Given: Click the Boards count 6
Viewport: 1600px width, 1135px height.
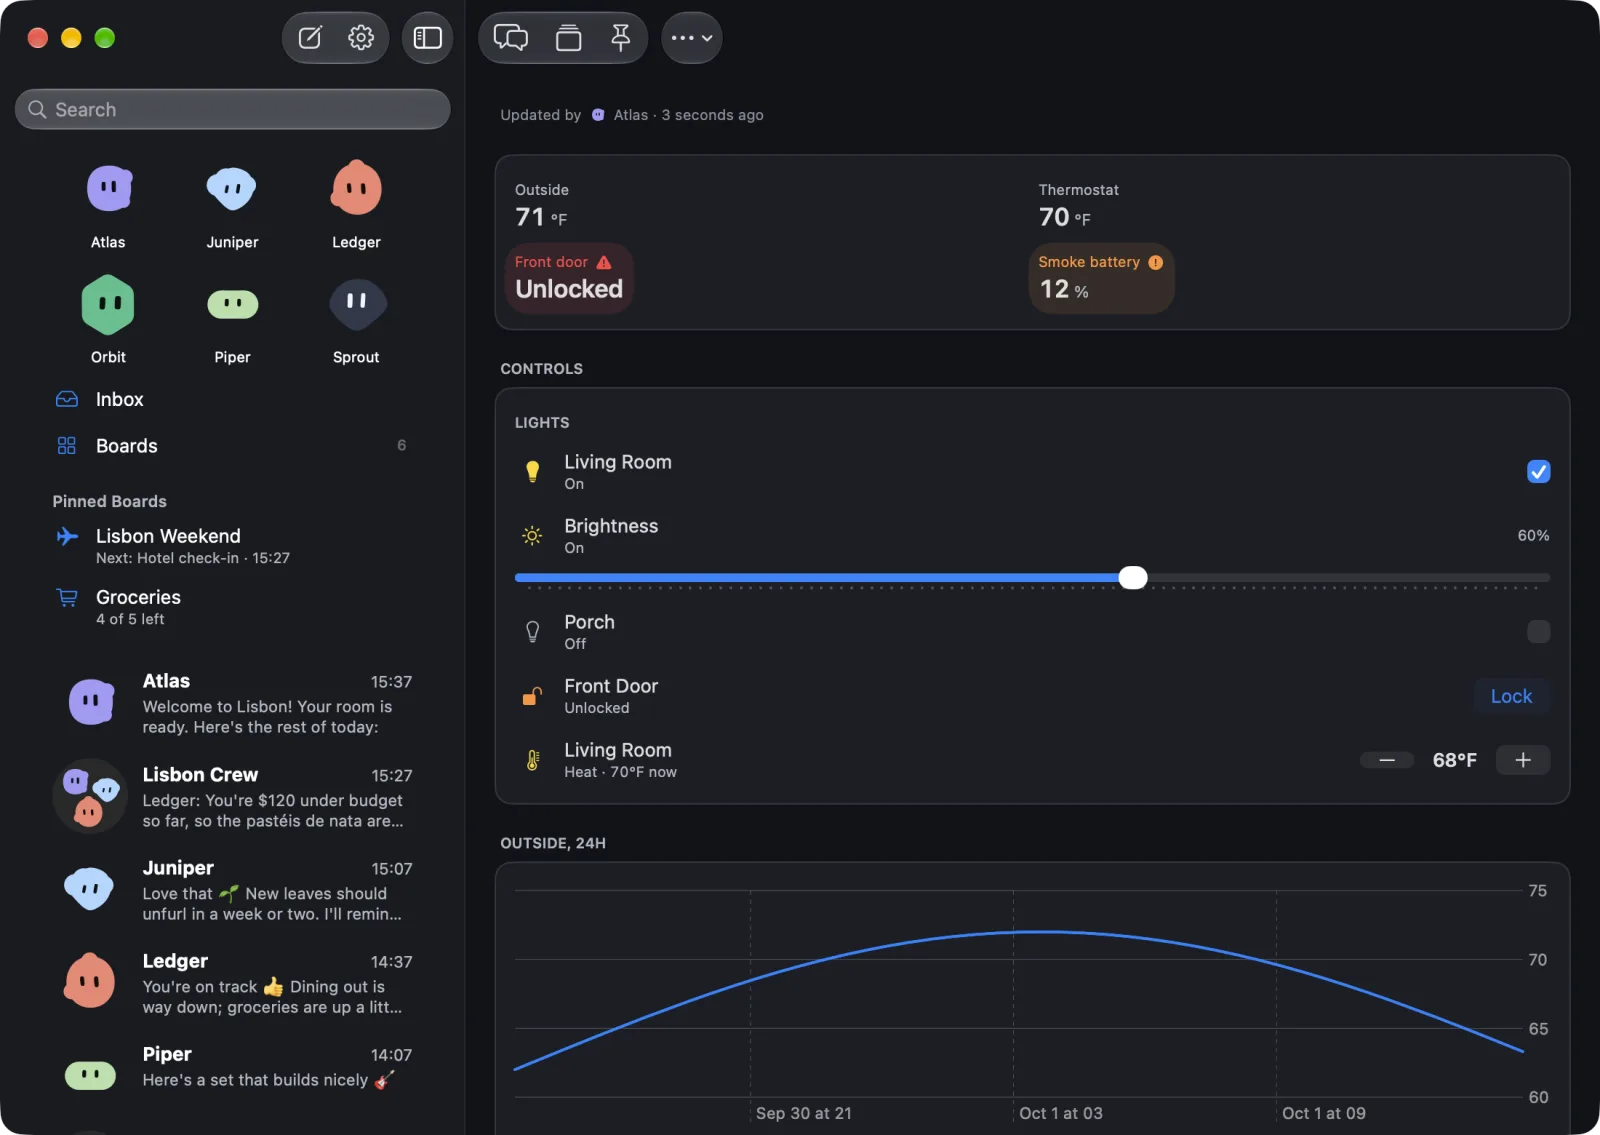Looking at the screenshot, I should click(402, 446).
